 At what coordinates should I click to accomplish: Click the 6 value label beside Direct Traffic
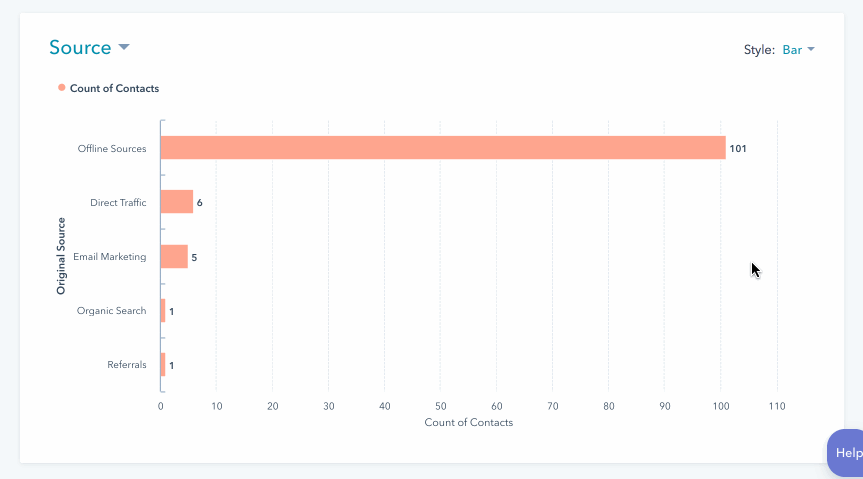point(200,203)
